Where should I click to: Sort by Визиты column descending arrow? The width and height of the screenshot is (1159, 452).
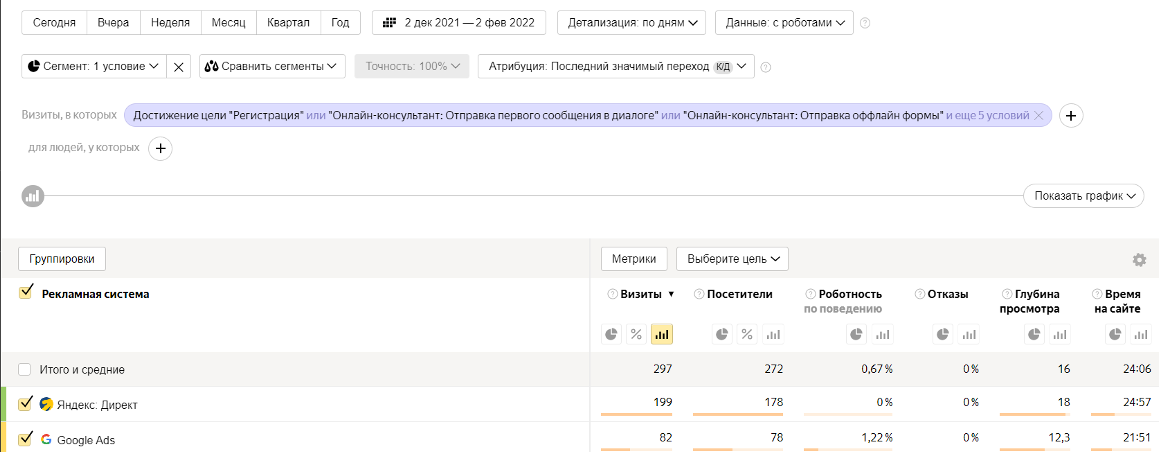point(671,295)
